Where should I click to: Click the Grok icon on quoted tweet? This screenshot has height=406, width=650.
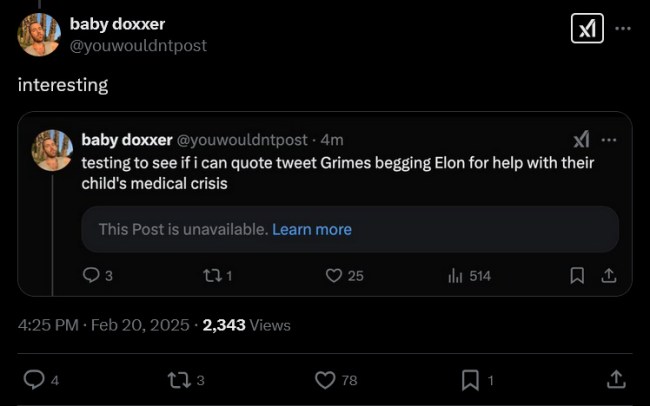pos(581,140)
